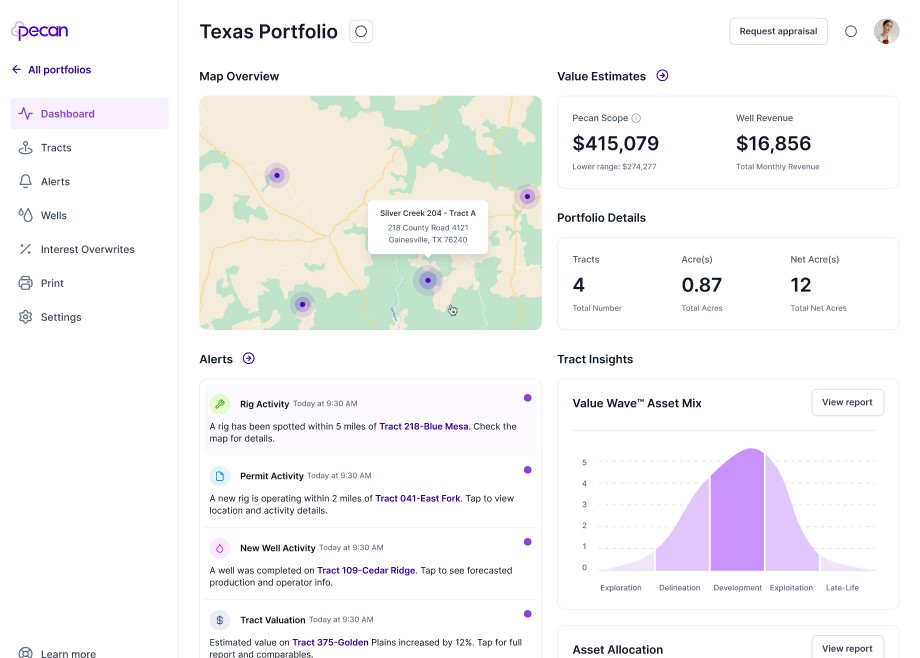View report for Value Wave Asset Mix
The image size is (920, 658).
847,403
